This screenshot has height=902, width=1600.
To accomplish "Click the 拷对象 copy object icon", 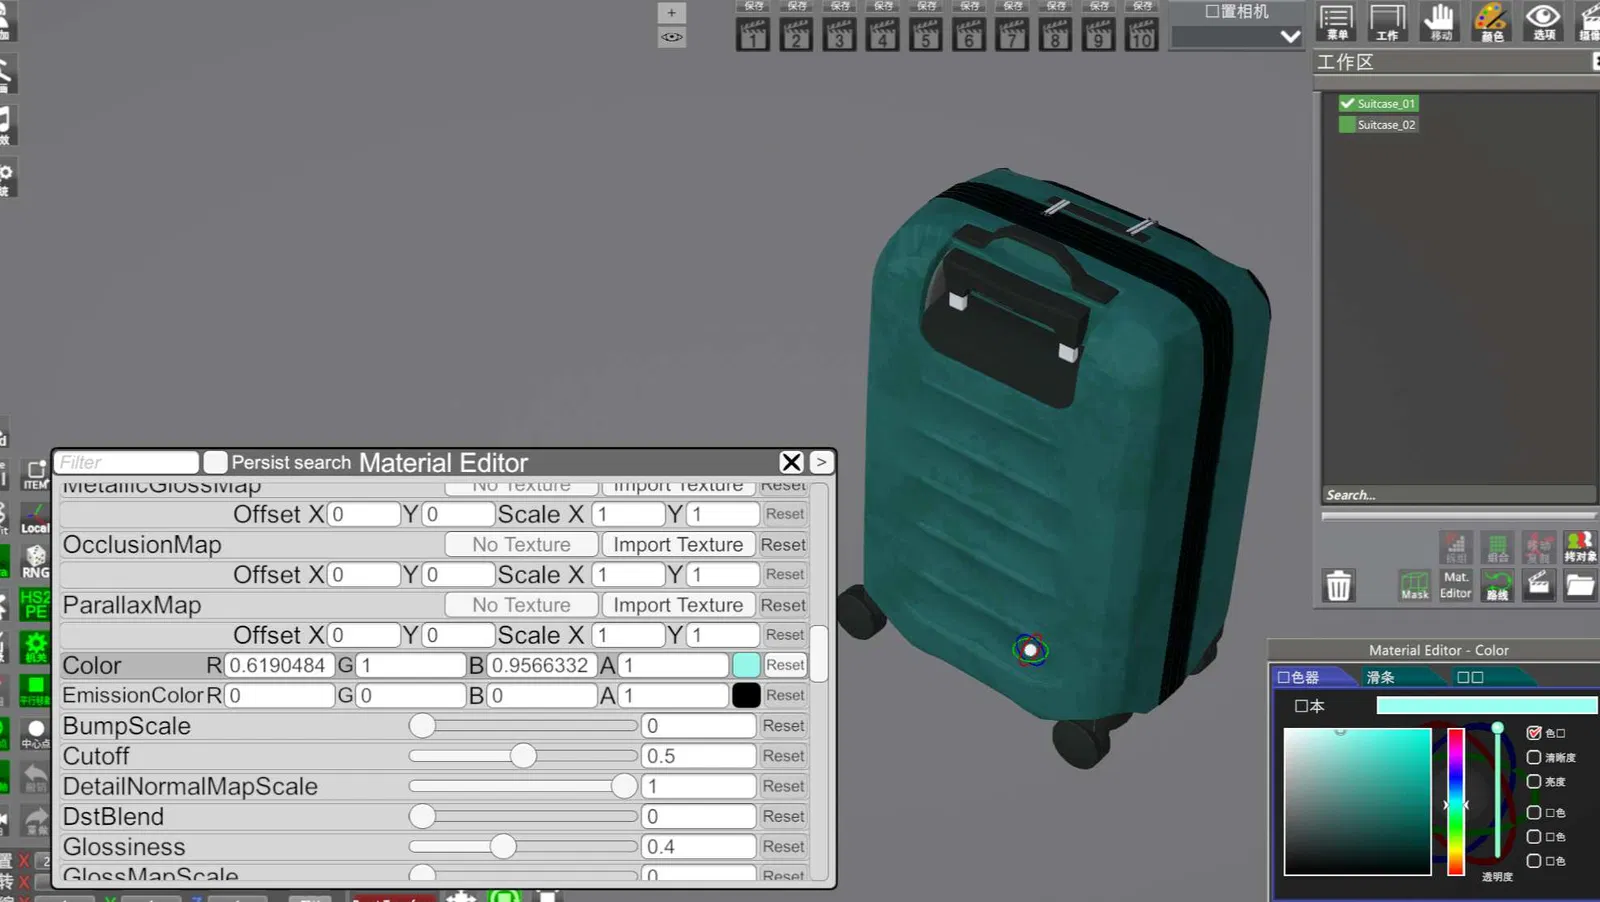I will tap(1580, 547).
